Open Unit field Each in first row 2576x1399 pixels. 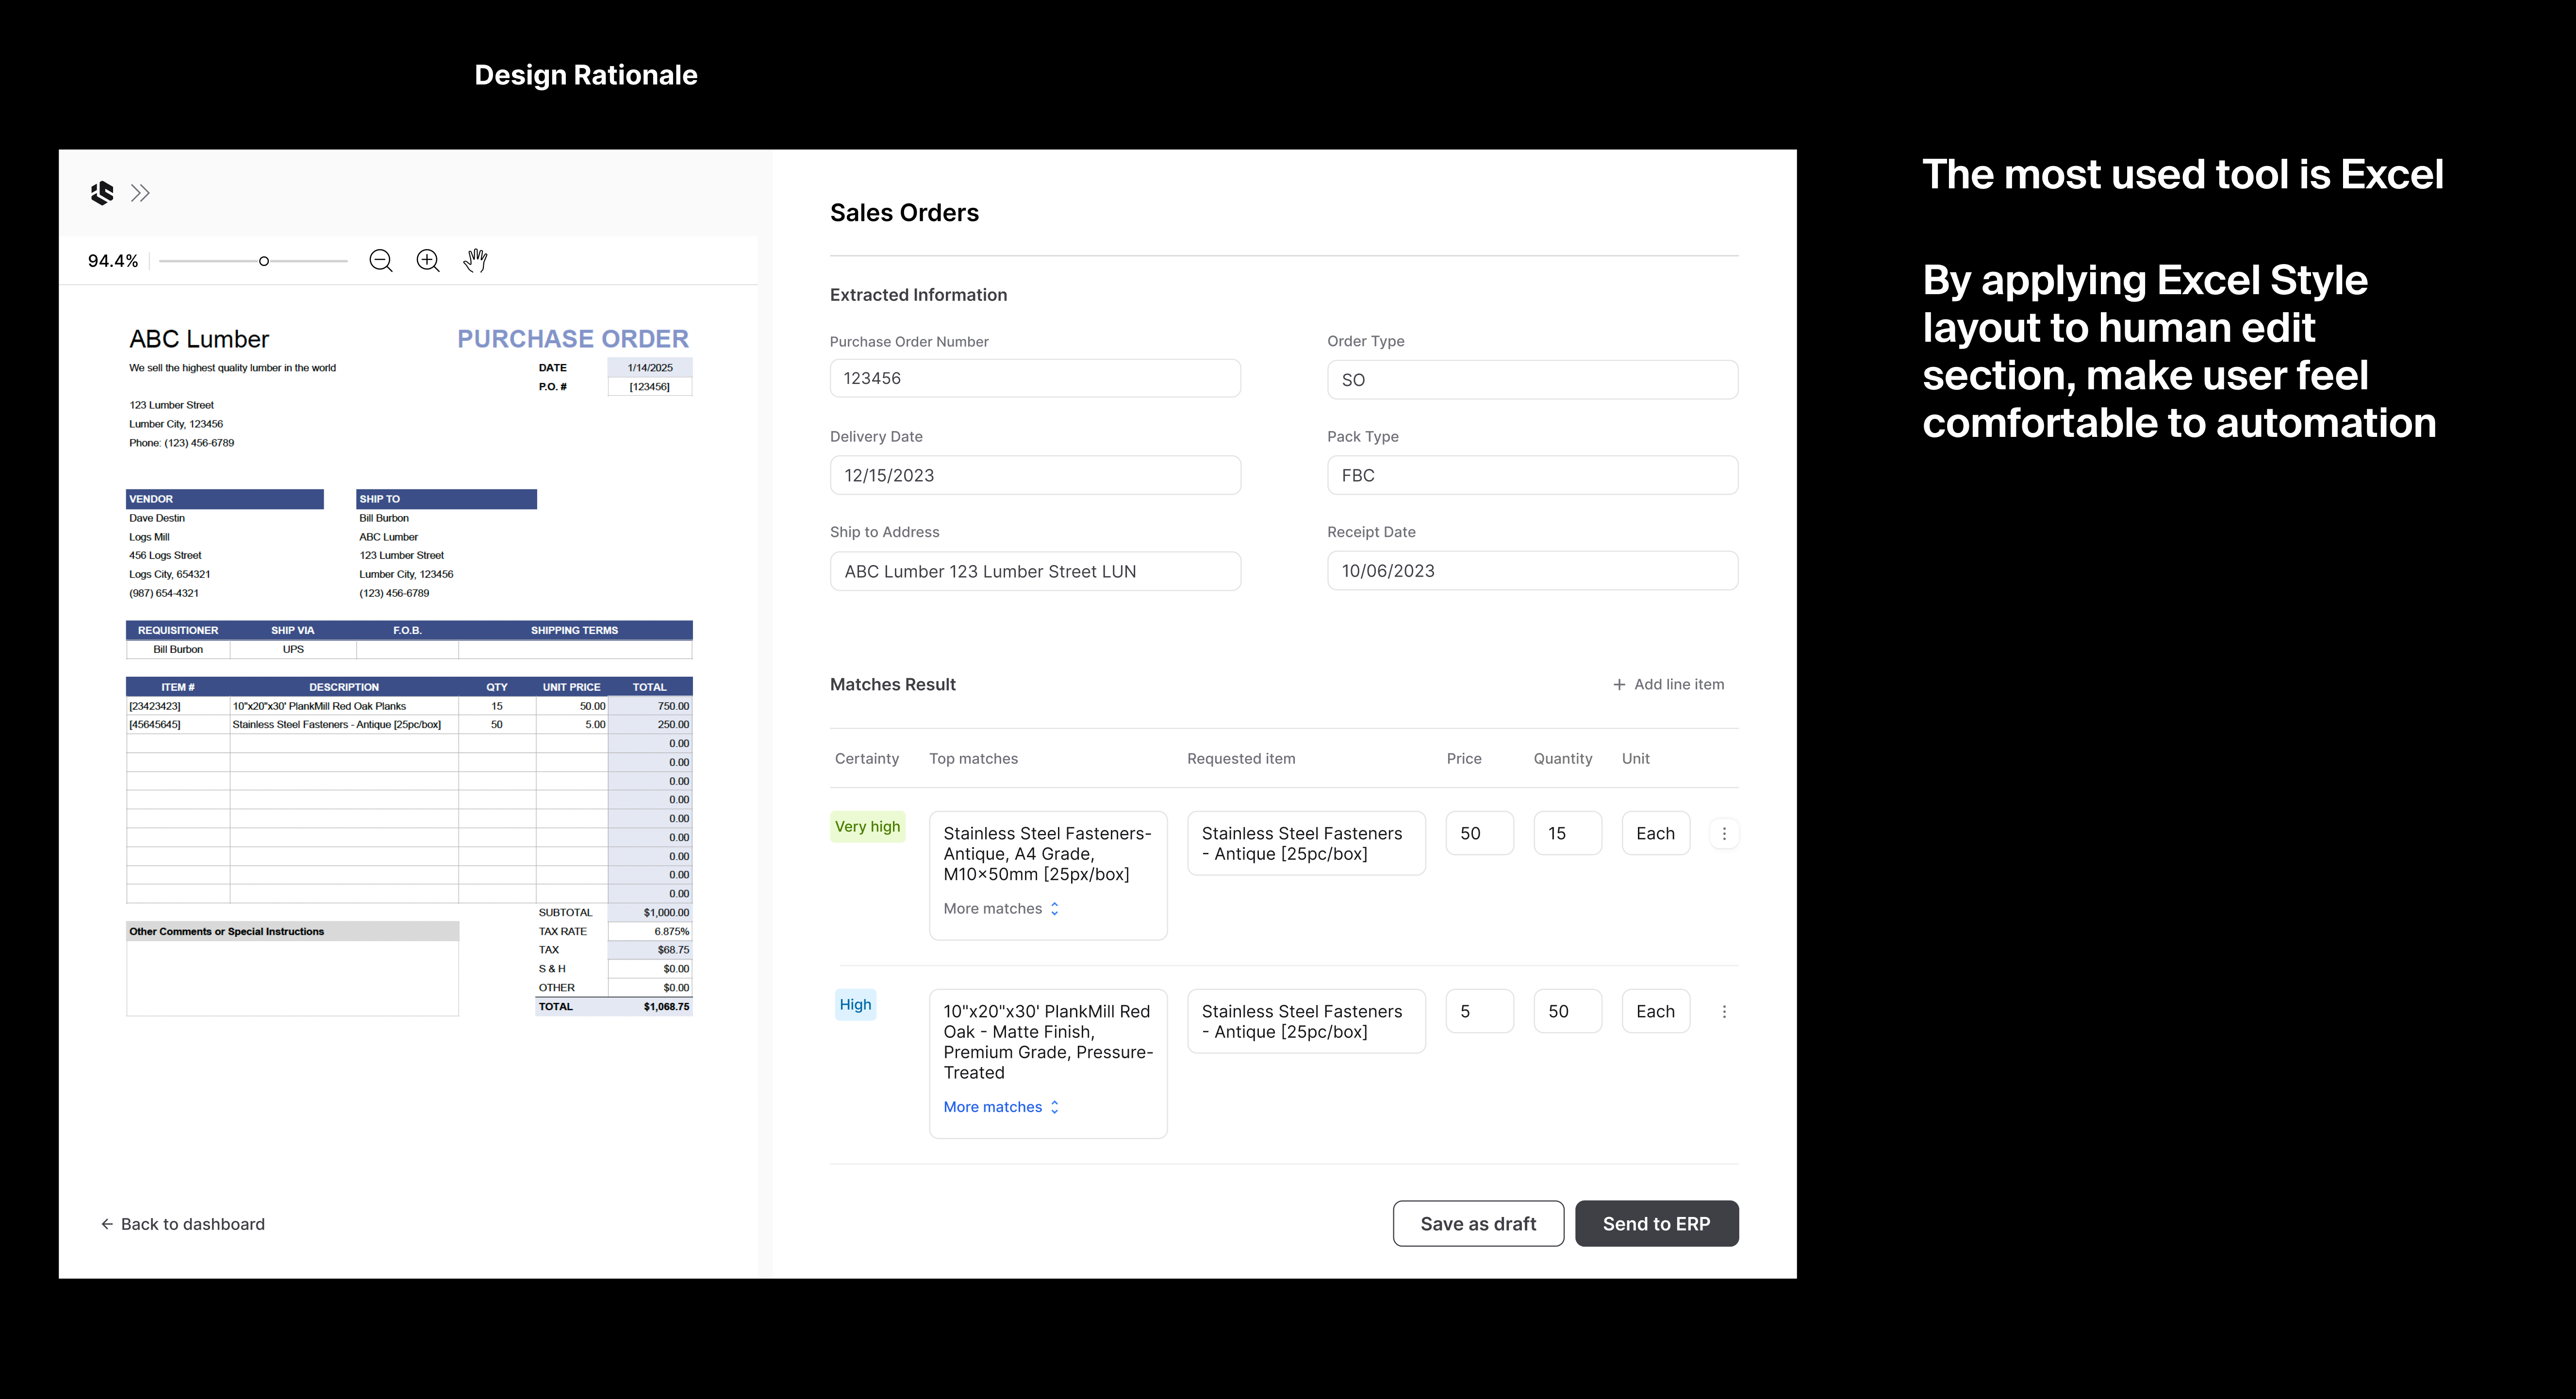[1655, 833]
